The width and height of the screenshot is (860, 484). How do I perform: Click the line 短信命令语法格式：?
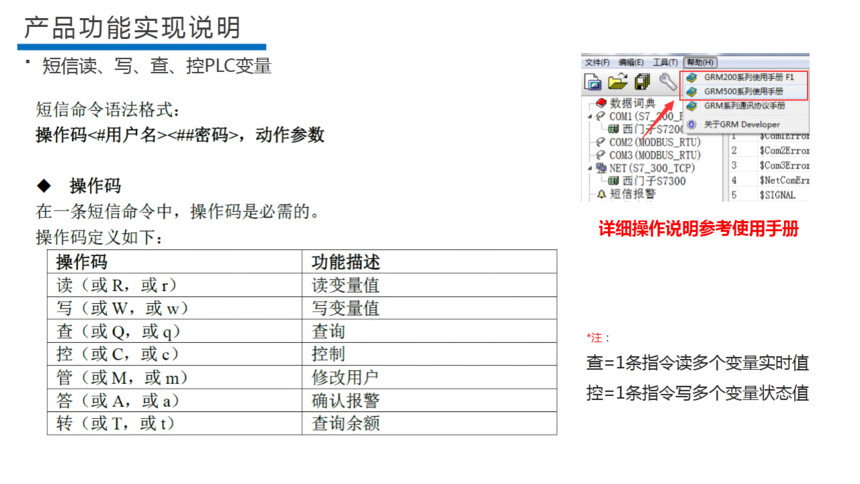click(108, 110)
